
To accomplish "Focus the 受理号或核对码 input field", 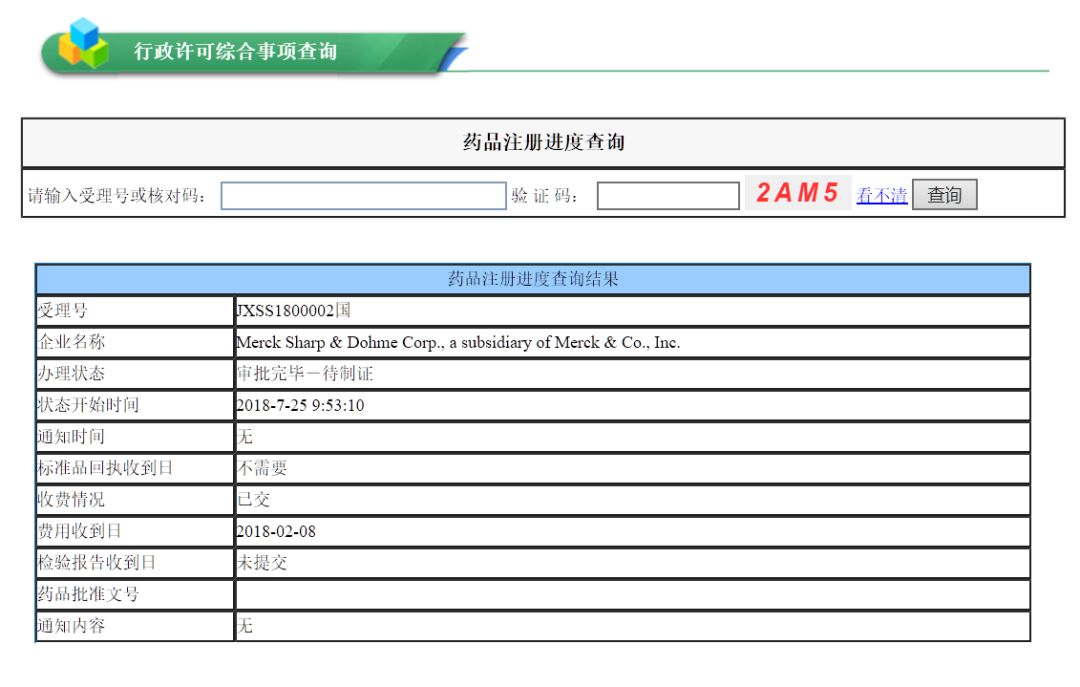I will click(364, 196).
